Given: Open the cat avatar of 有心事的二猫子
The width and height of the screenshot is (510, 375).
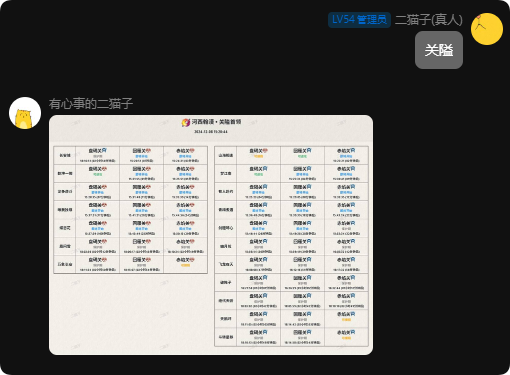Looking at the screenshot, I should point(25,113).
